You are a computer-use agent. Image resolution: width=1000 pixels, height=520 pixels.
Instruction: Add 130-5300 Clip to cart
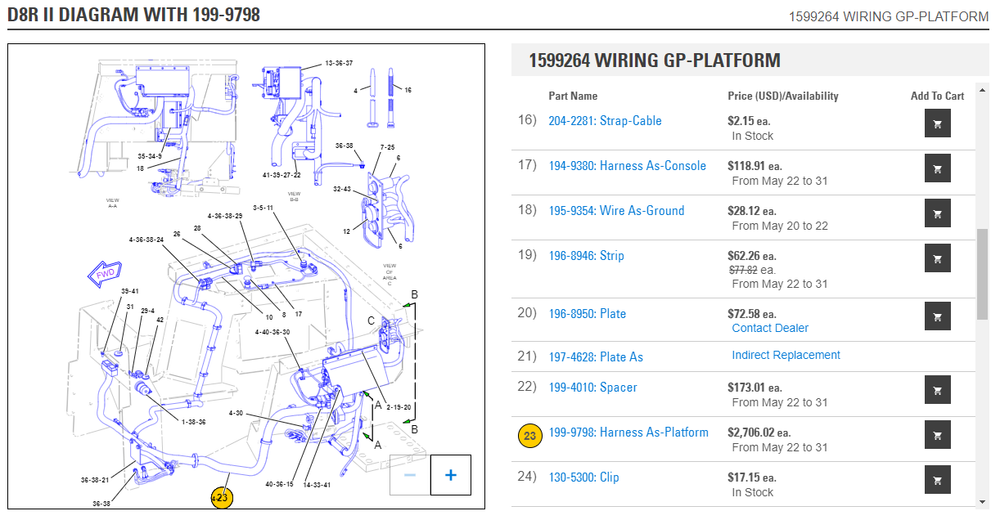tap(938, 480)
